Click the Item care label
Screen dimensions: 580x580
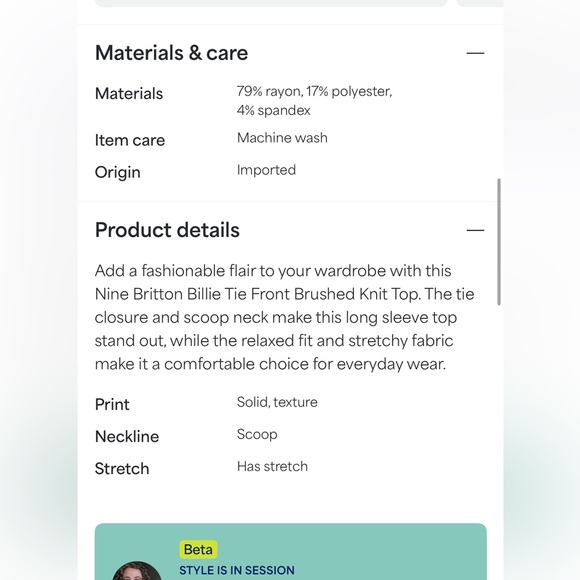130,140
